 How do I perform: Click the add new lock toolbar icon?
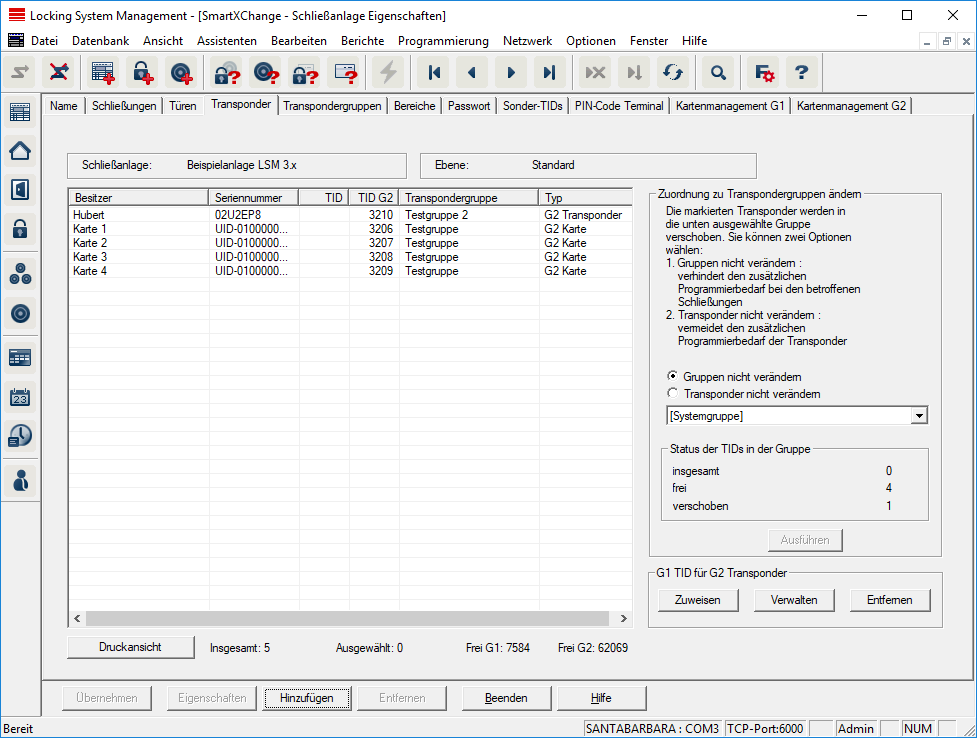coord(142,73)
